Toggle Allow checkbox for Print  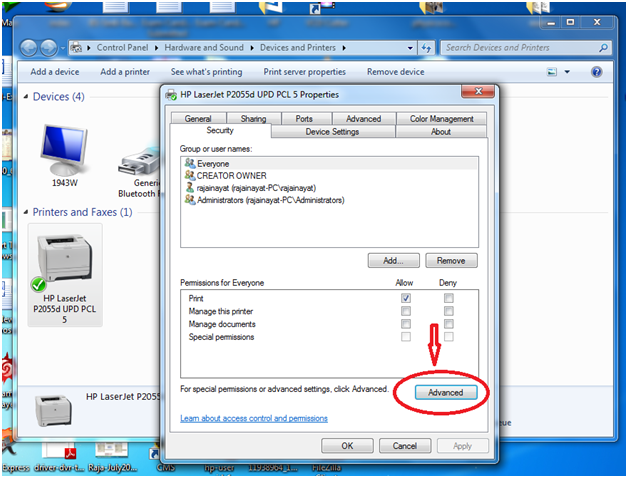406,298
